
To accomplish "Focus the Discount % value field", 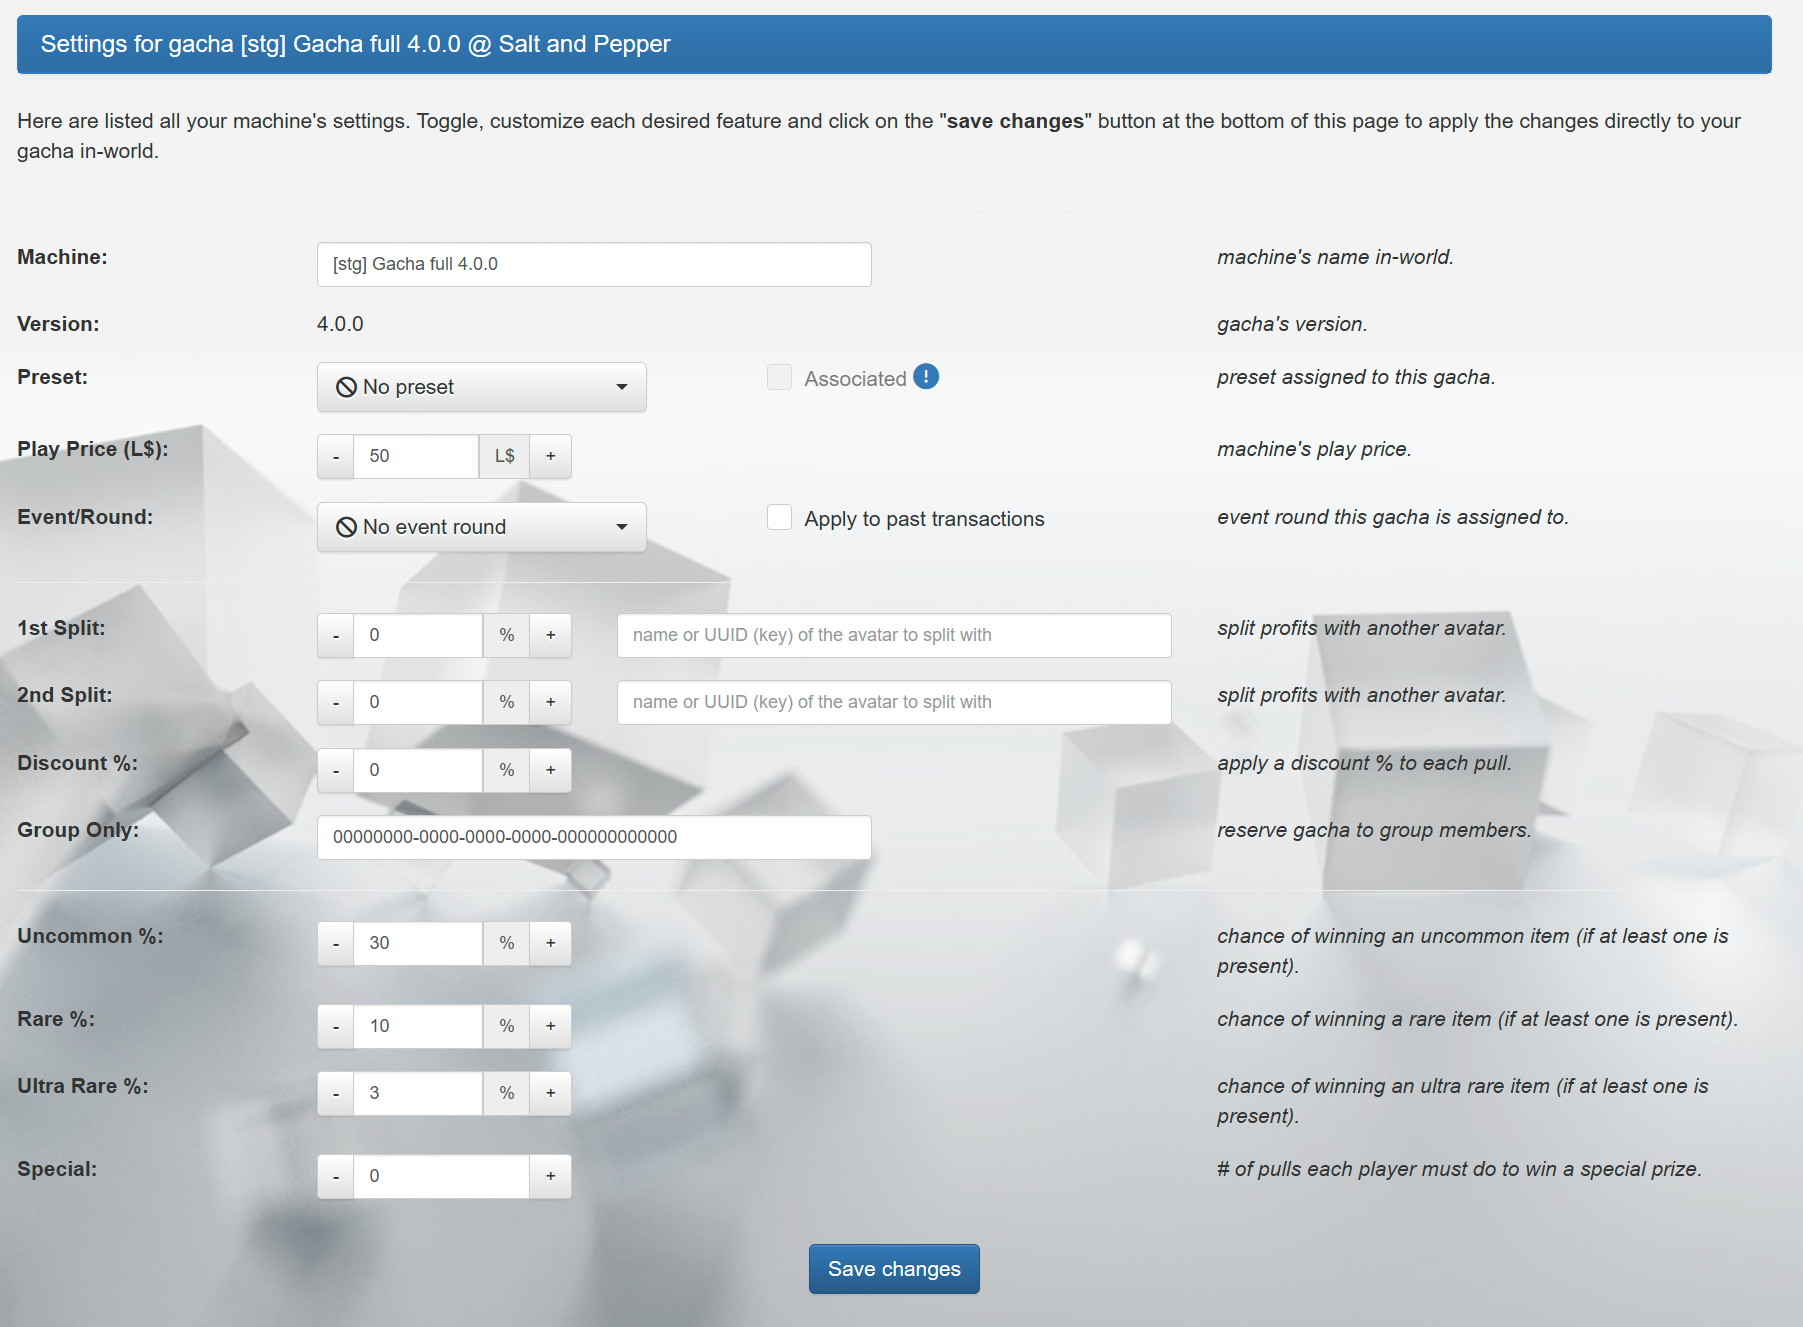I will 418,770.
